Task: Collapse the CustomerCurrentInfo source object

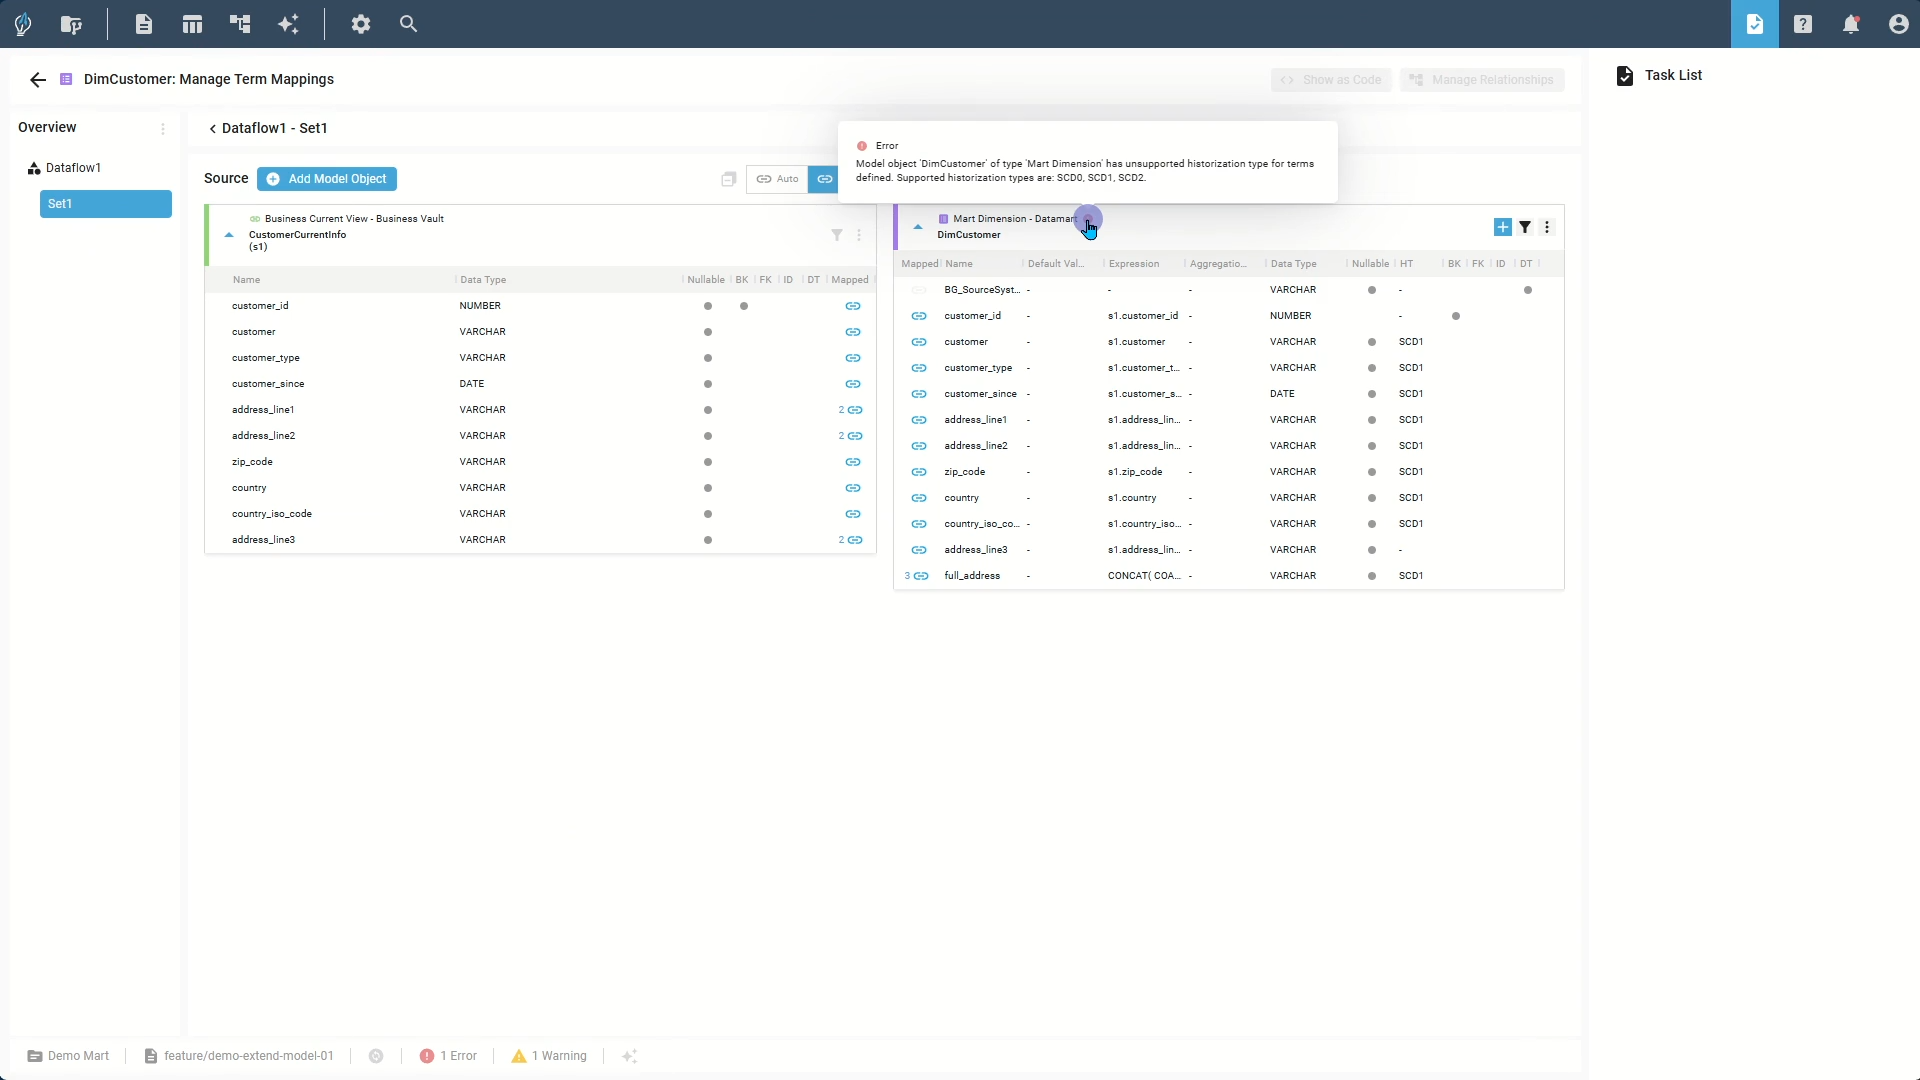Action: point(229,235)
